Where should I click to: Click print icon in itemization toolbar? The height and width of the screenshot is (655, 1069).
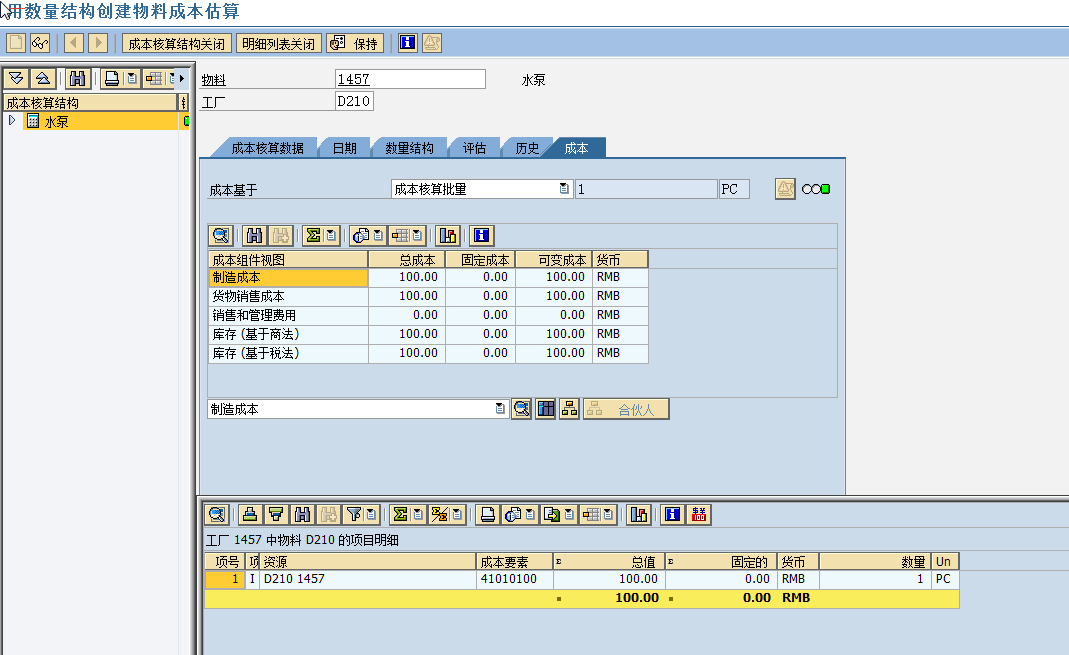(x=487, y=515)
